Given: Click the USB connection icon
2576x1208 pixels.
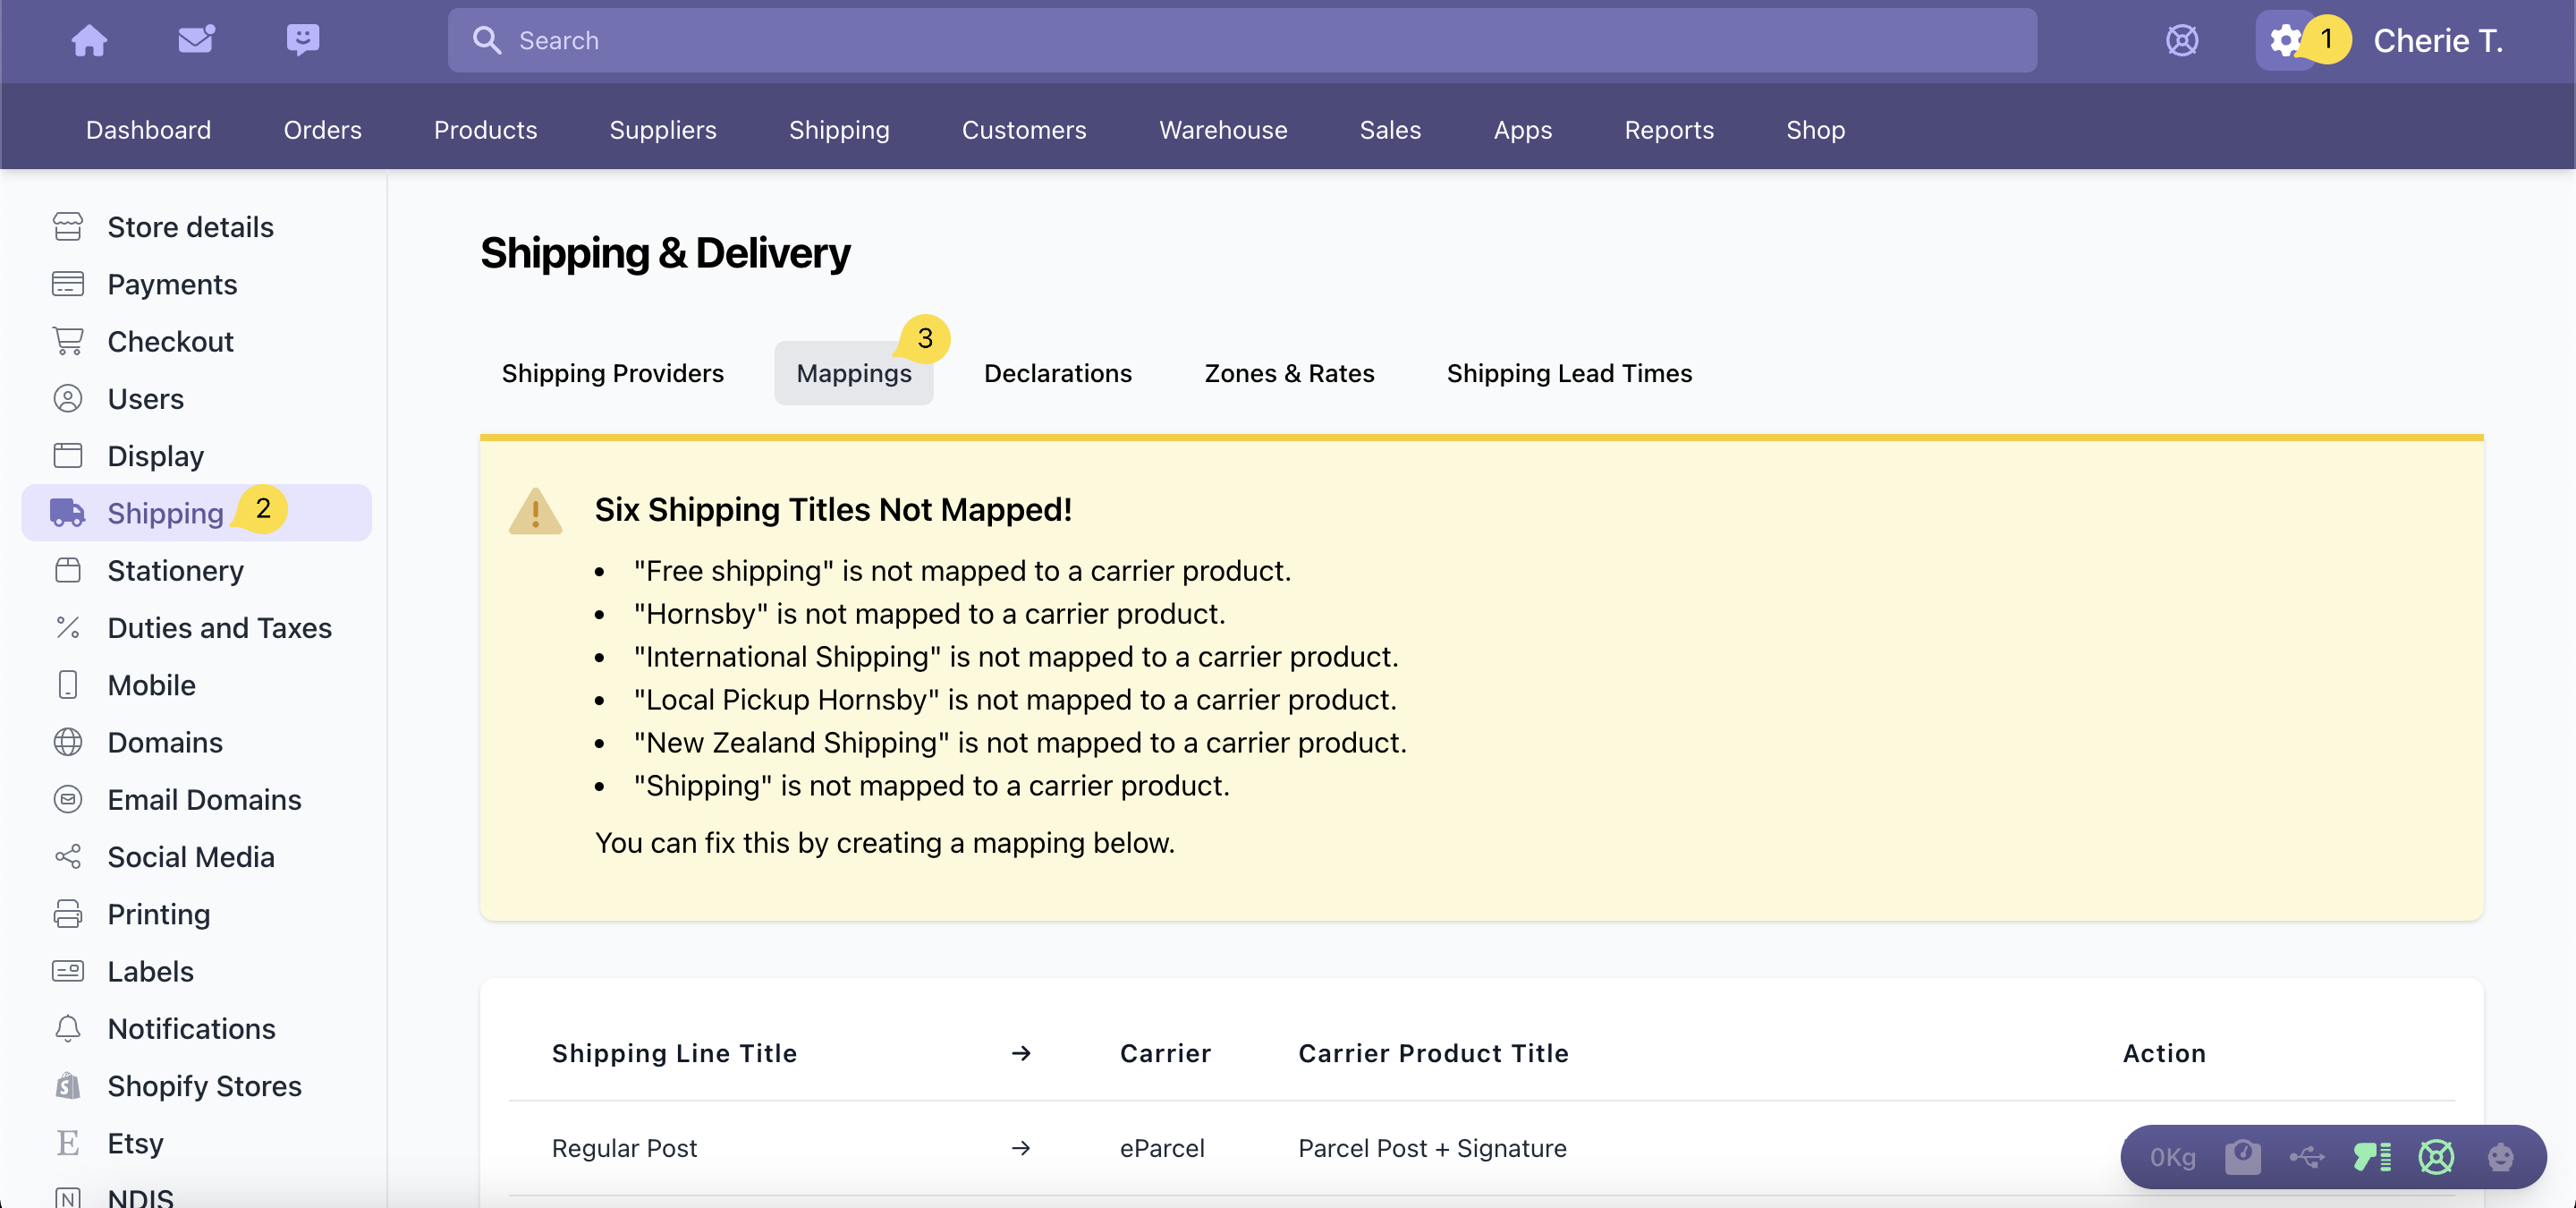Looking at the screenshot, I should (2307, 1157).
